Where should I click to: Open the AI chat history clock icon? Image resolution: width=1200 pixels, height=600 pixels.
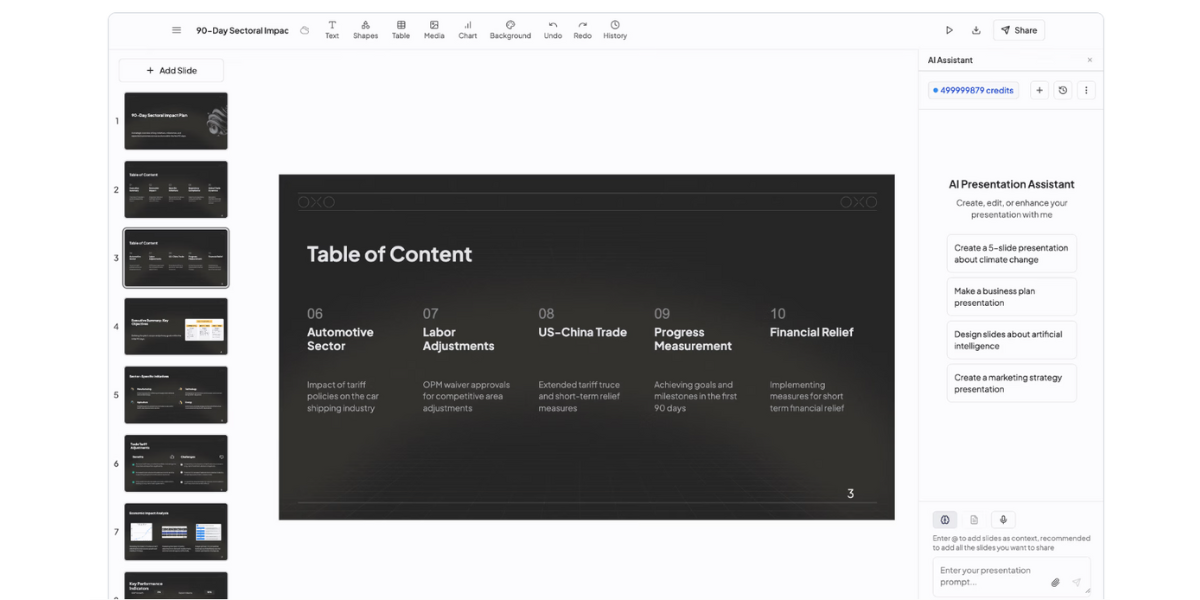[x=1062, y=90]
